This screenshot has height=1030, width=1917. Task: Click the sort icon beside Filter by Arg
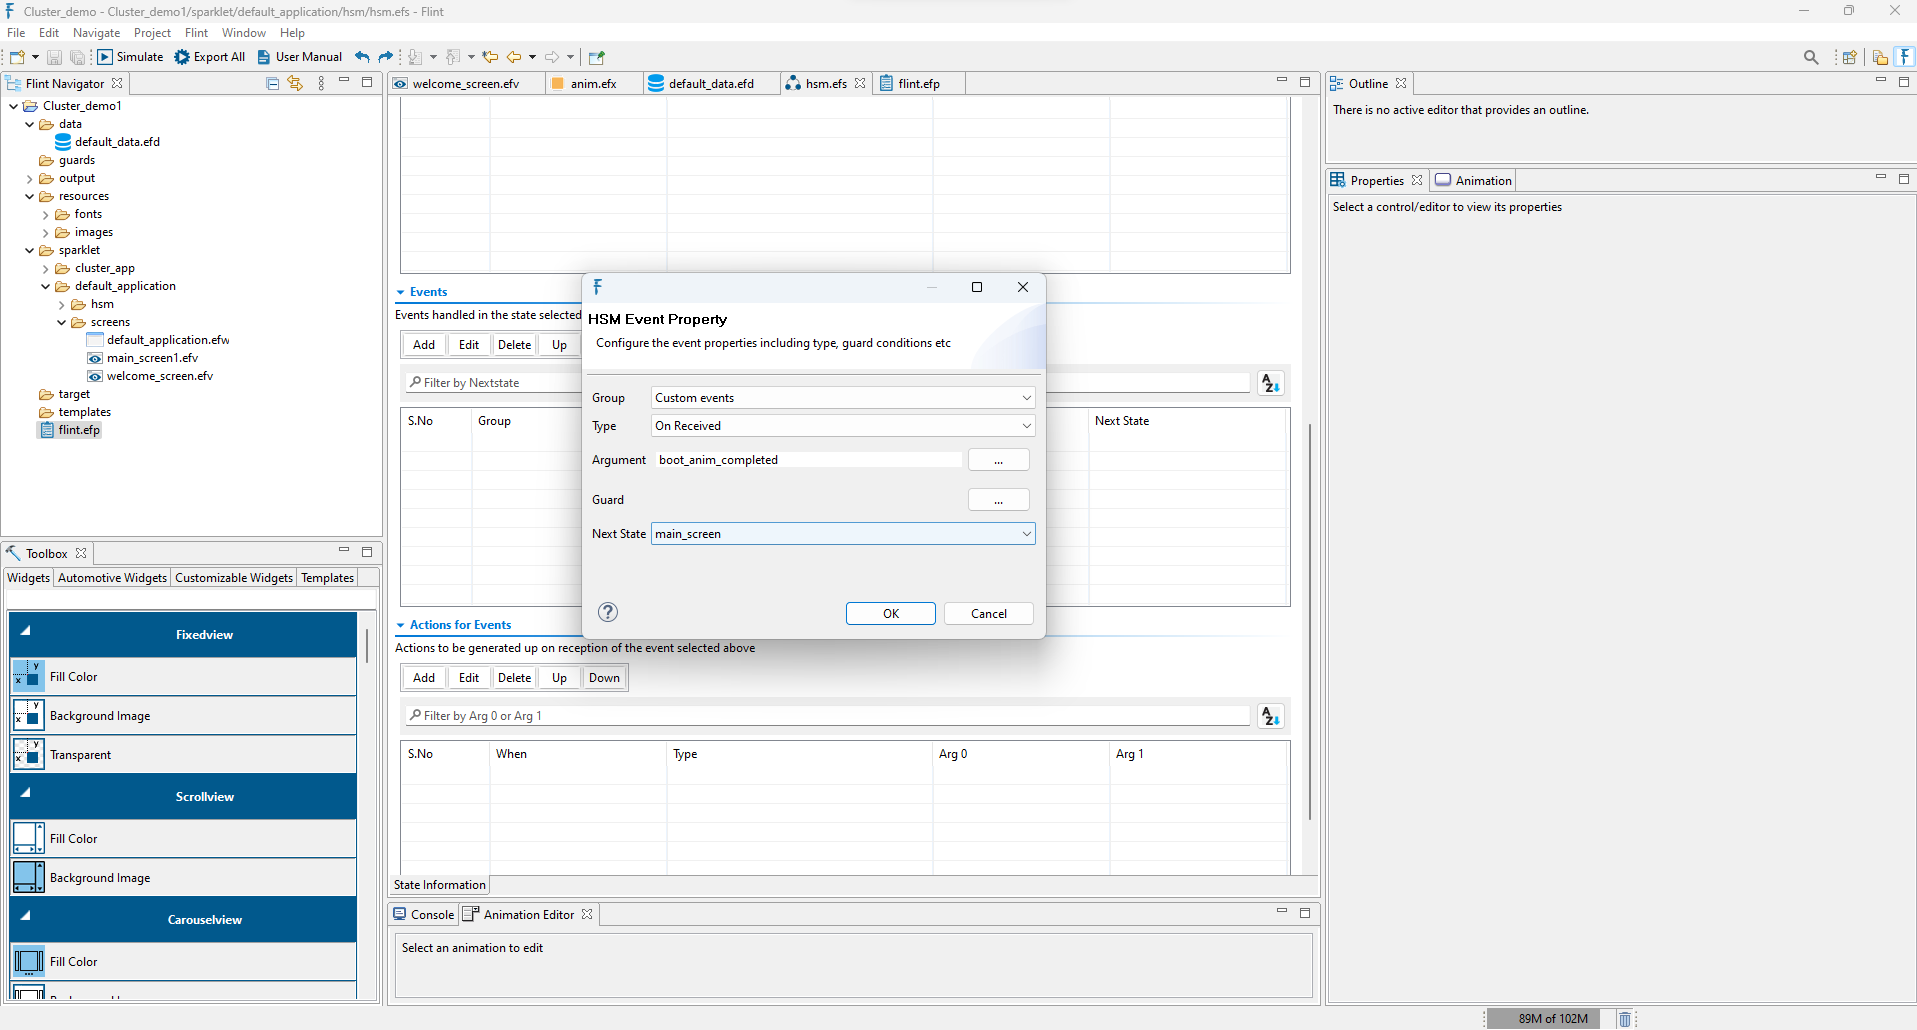click(x=1271, y=716)
